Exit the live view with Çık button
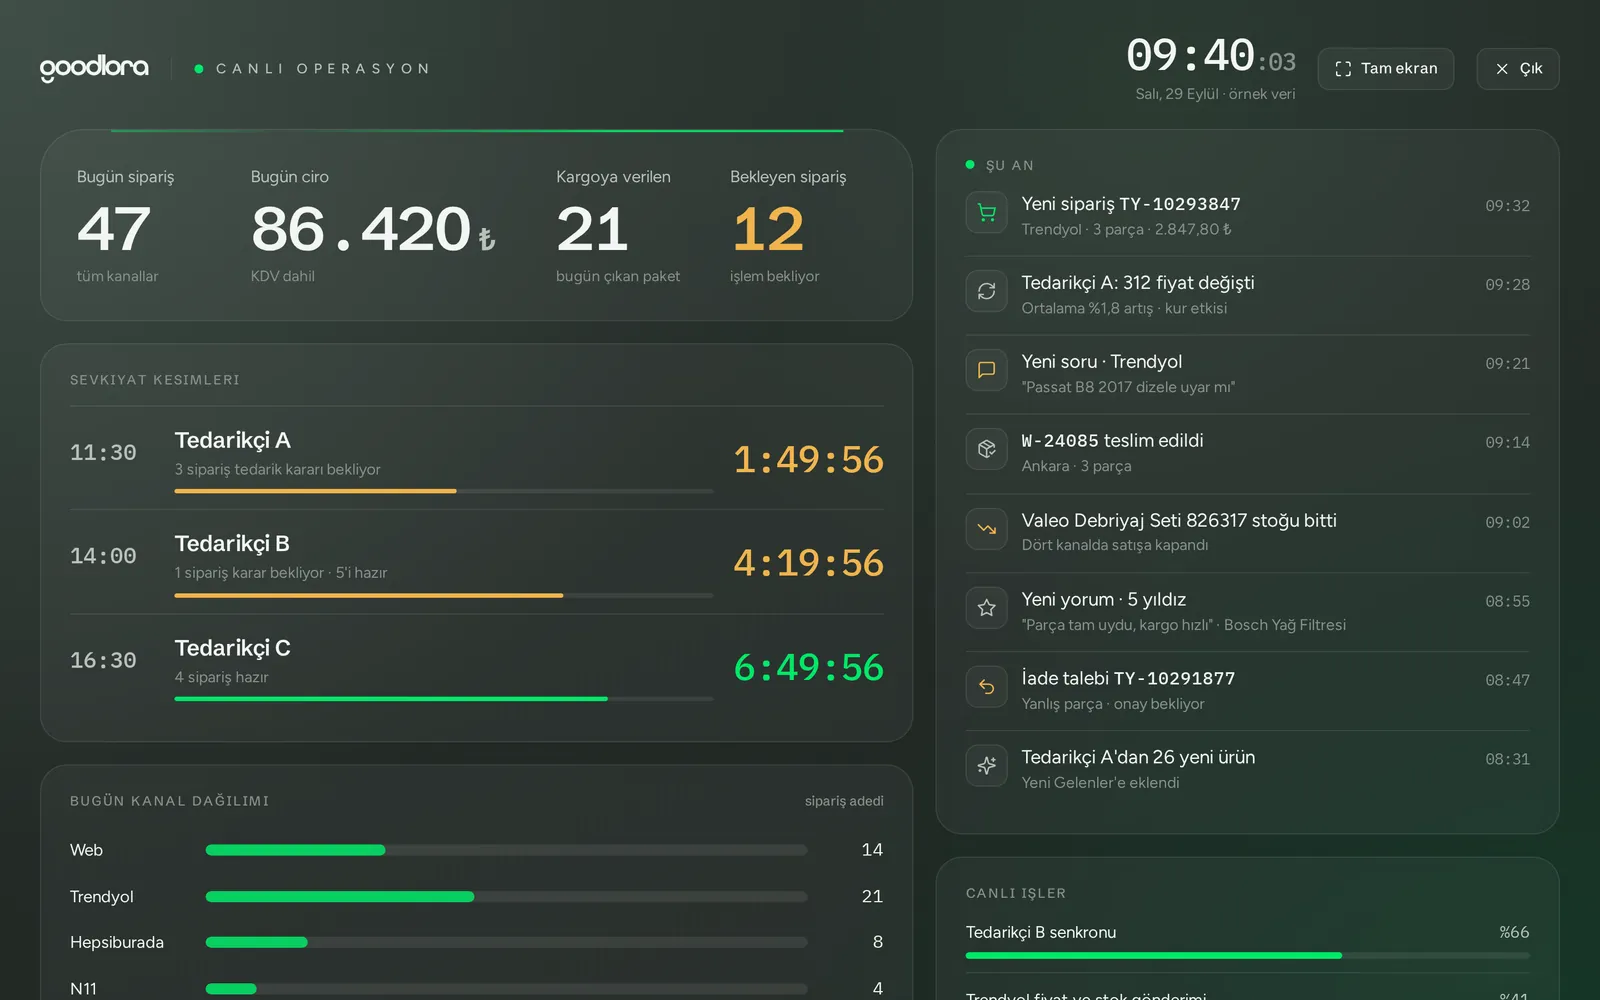The width and height of the screenshot is (1600, 1000). [x=1518, y=69]
